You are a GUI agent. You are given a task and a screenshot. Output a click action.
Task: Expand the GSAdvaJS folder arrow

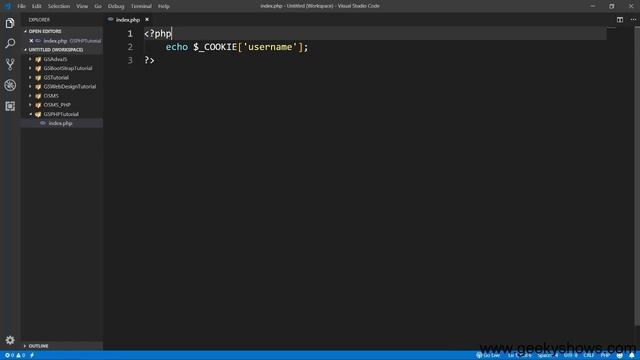point(30,59)
